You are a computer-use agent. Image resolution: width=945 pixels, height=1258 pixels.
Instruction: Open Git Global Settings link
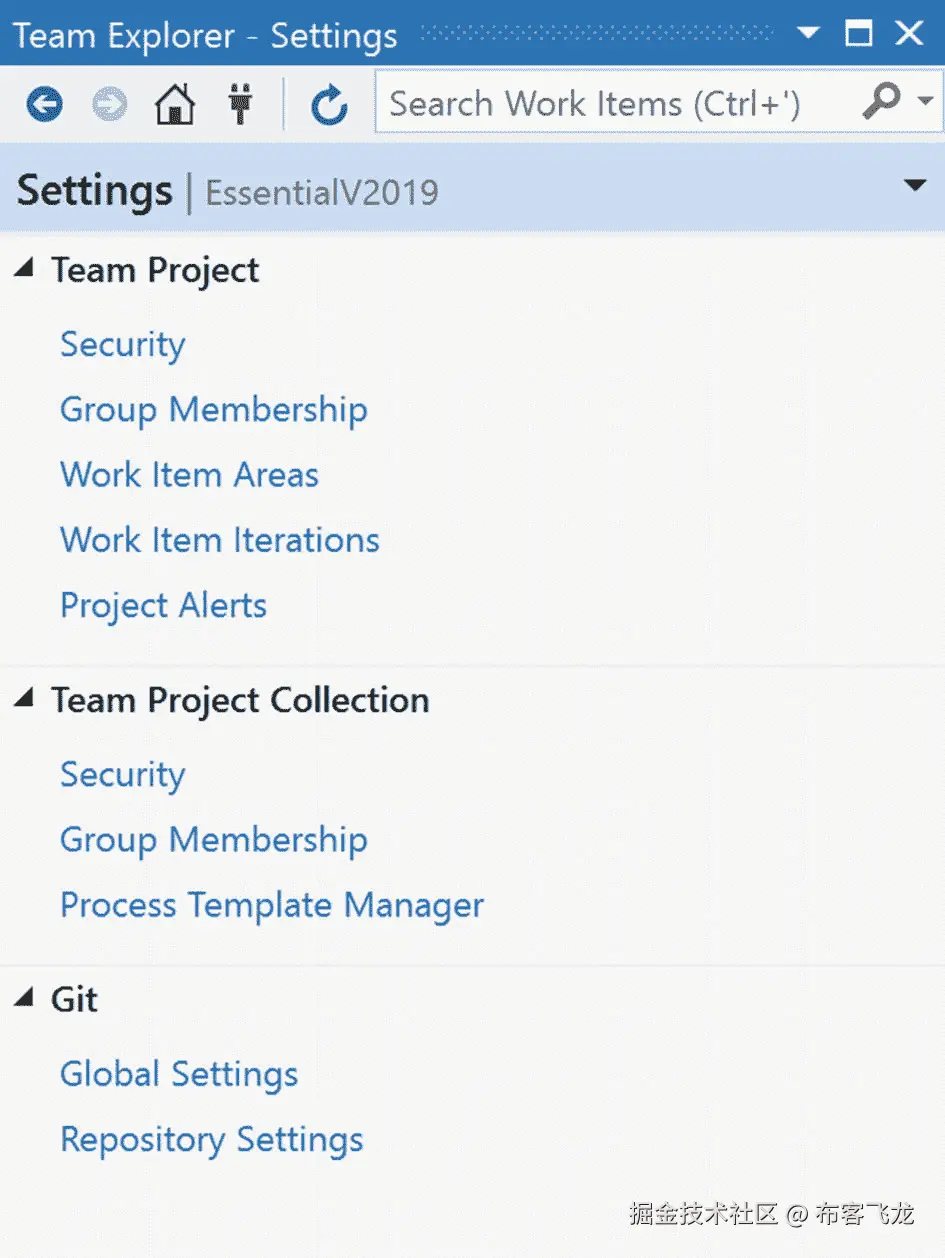click(179, 1074)
